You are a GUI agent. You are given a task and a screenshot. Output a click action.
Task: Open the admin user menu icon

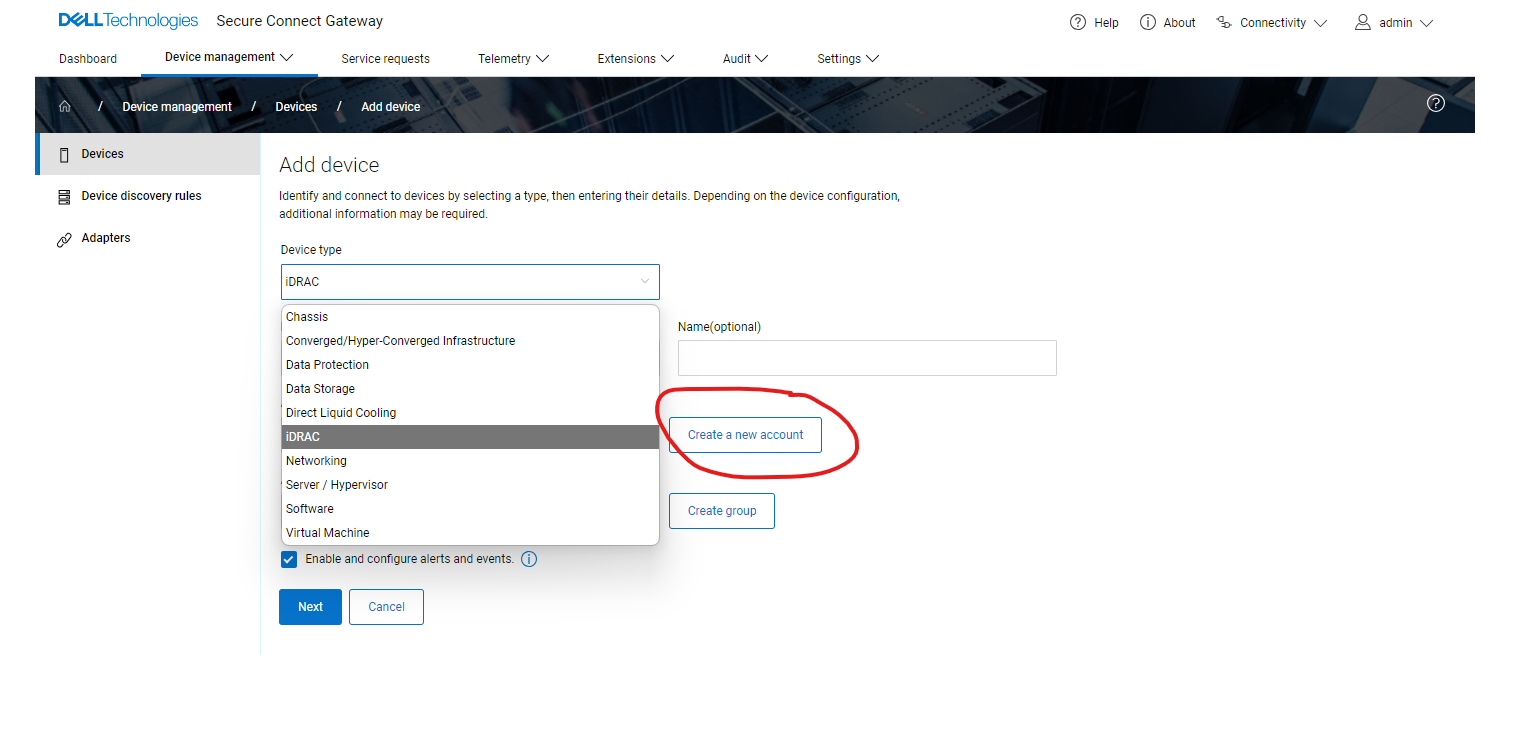click(x=1362, y=22)
